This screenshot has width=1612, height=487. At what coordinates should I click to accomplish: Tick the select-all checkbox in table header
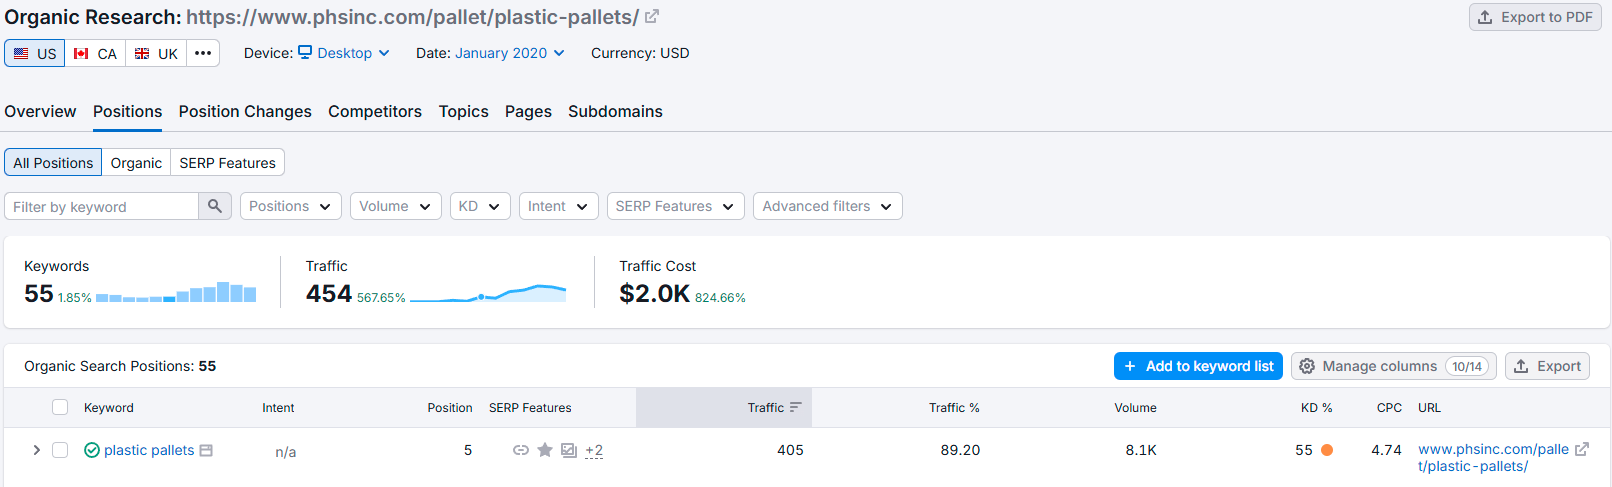coord(60,407)
